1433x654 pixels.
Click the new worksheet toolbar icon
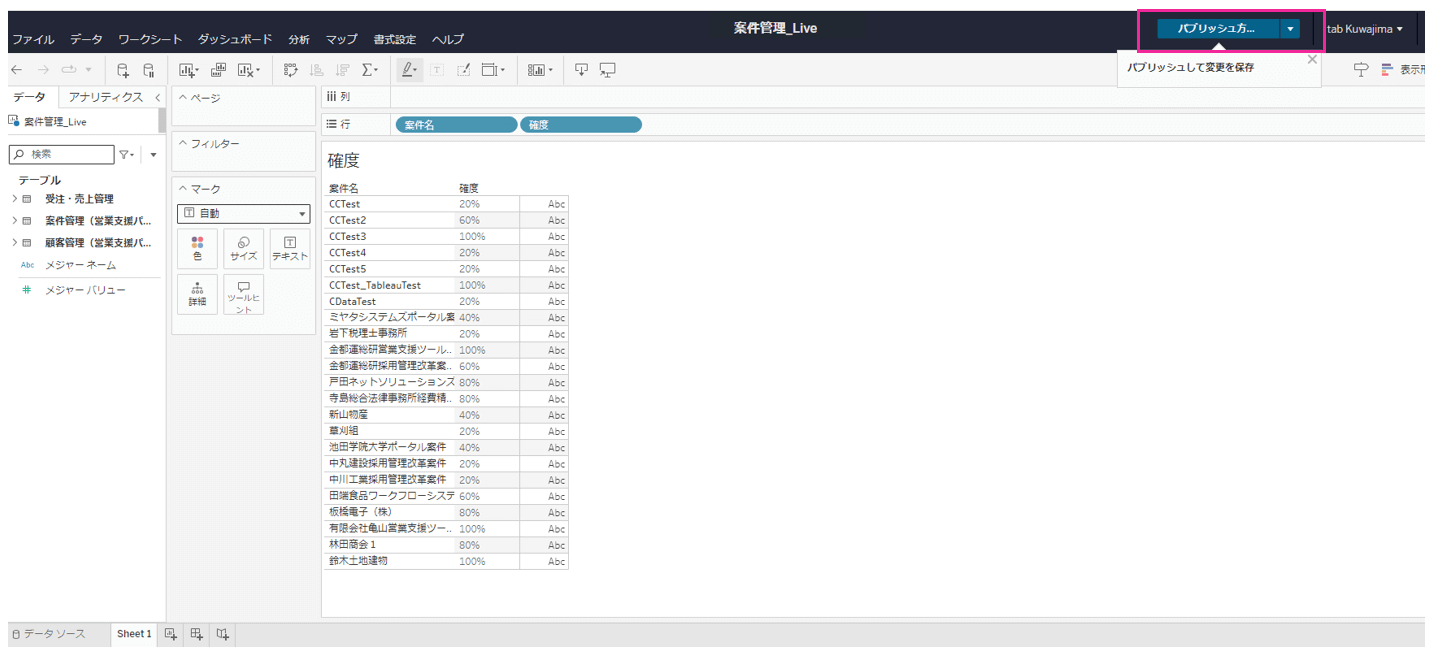pyautogui.click(x=189, y=70)
